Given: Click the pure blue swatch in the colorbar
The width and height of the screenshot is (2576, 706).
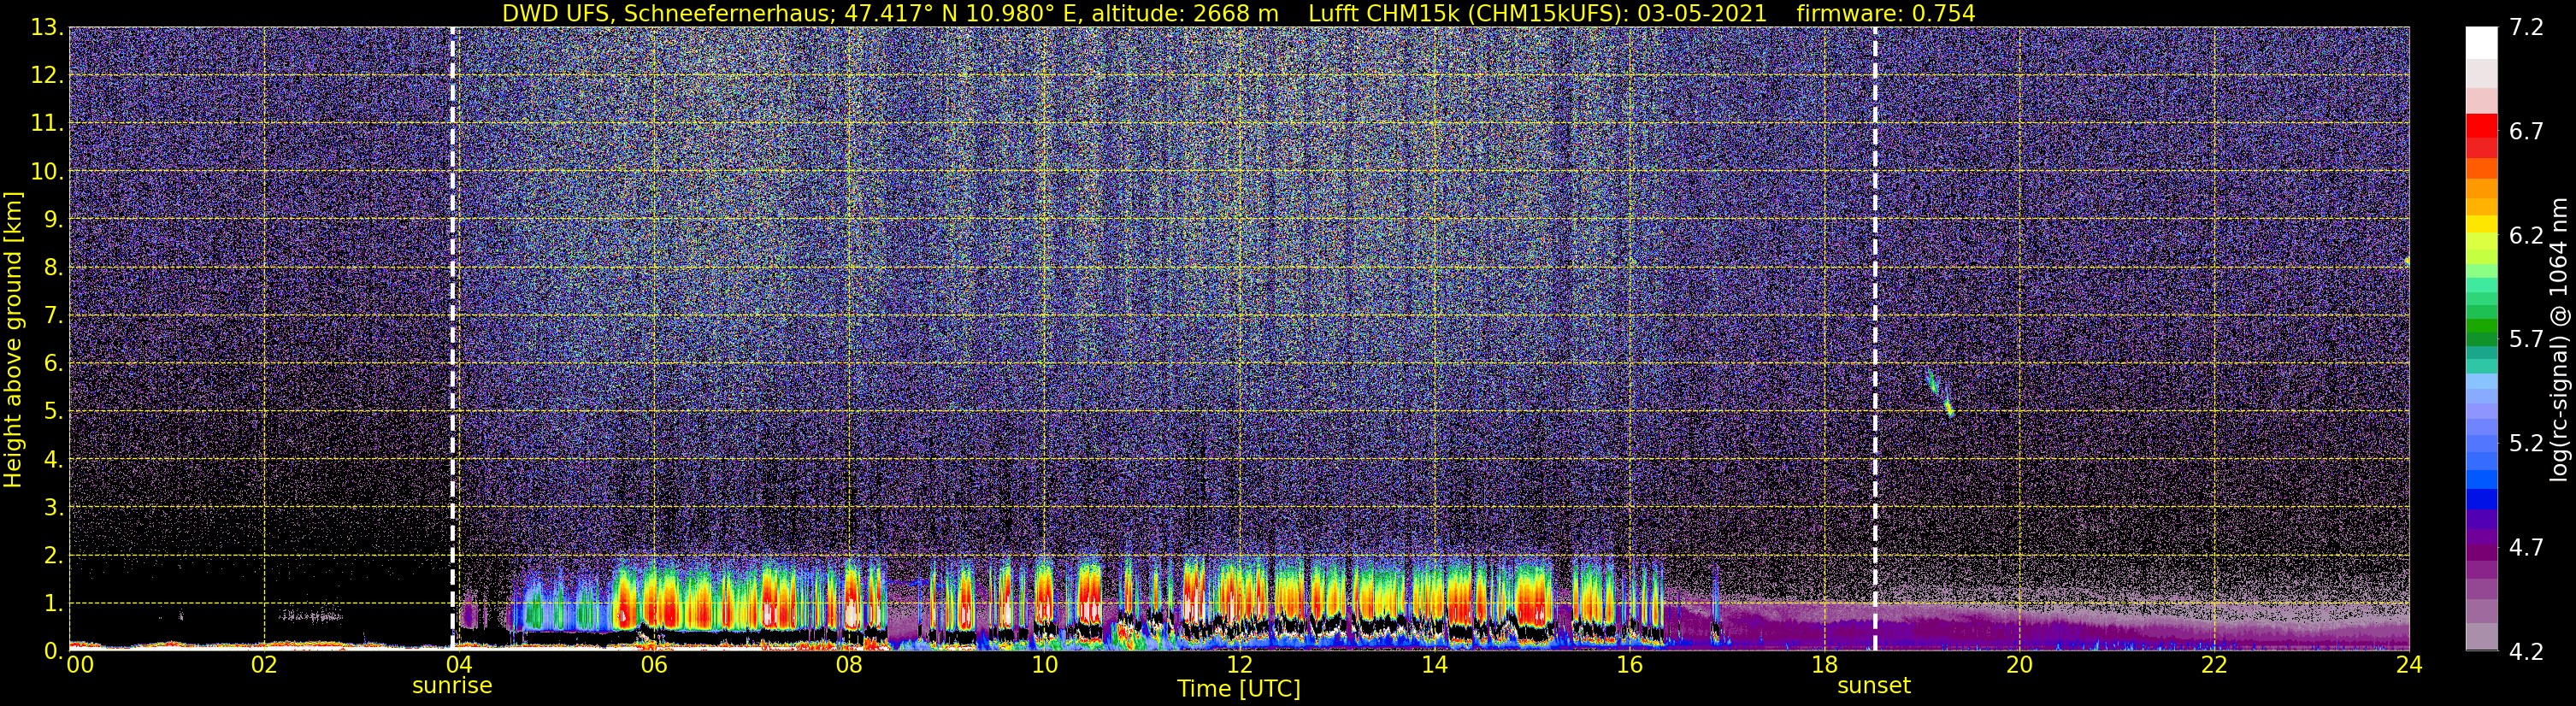Looking at the screenshot, I should click(2481, 499).
